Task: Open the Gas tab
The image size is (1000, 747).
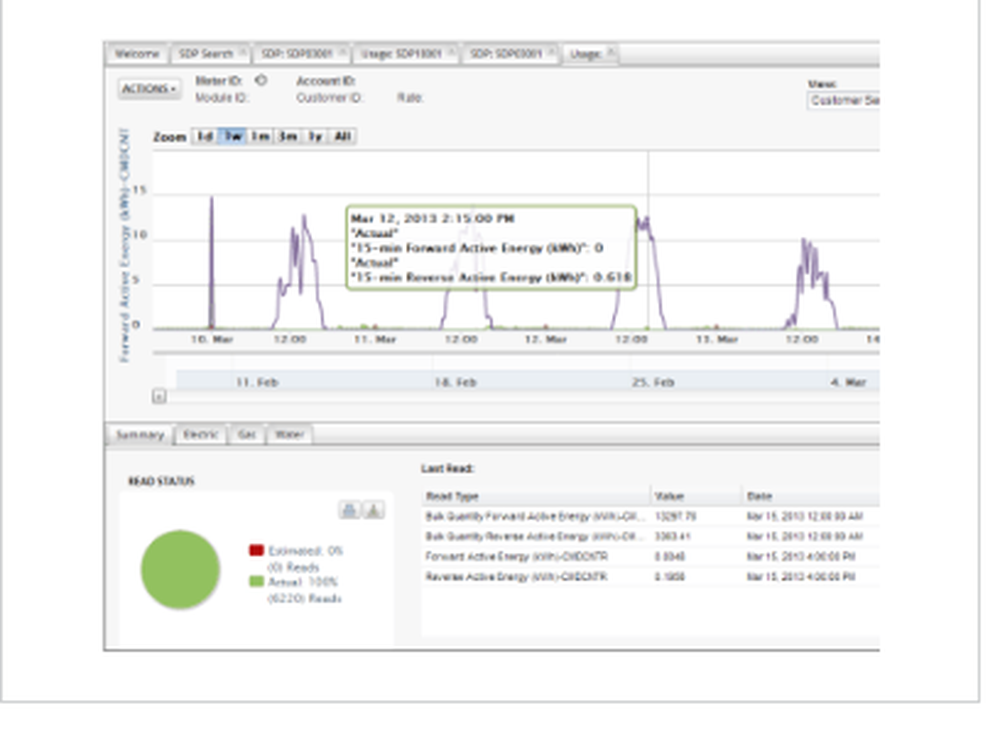Action: click(x=247, y=434)
